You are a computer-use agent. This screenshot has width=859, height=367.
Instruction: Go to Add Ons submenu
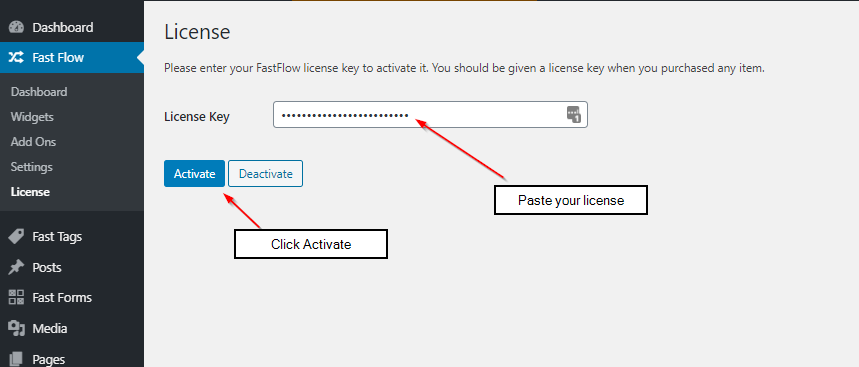(x=33, y=142)
